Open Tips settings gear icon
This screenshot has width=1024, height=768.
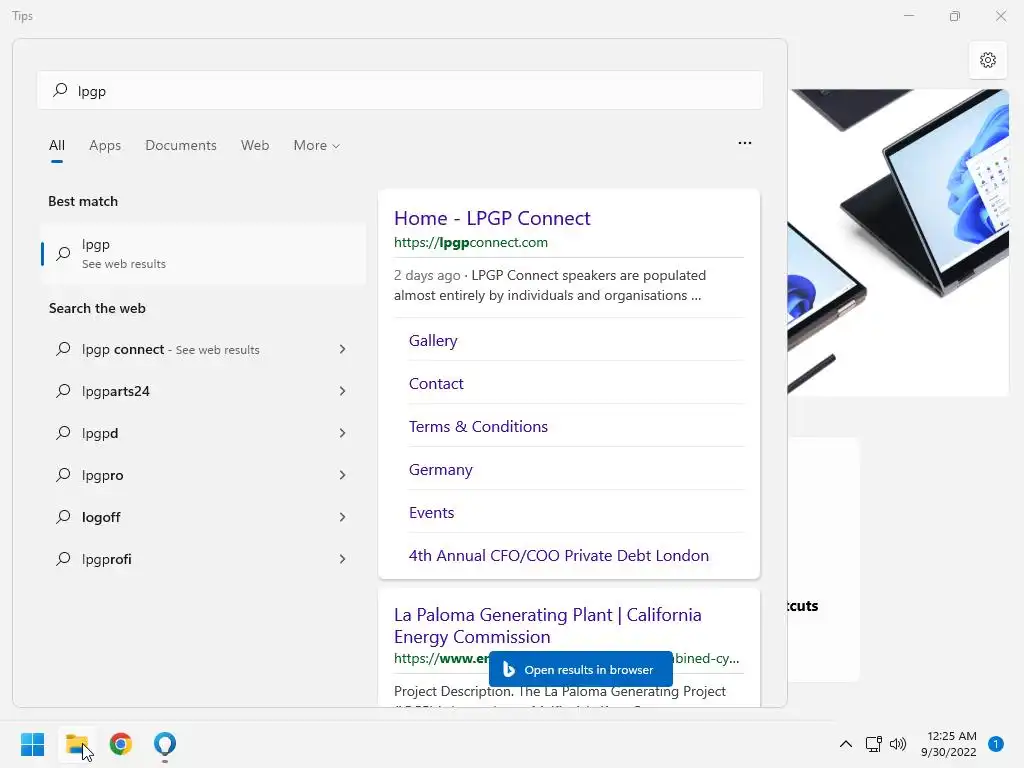coord(988,60)
